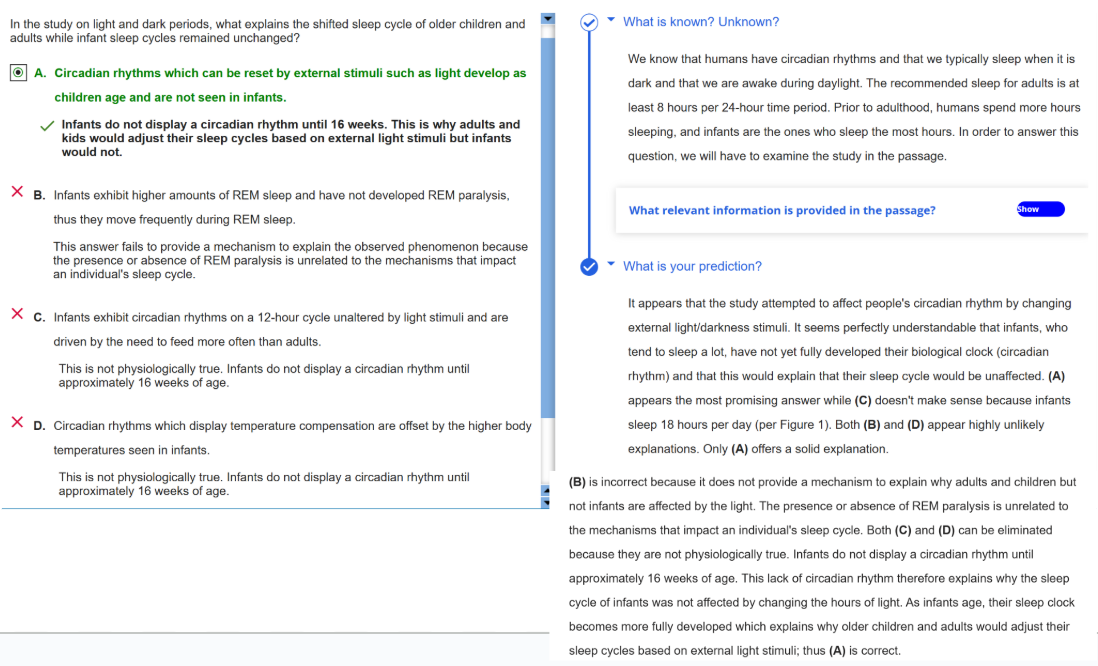Choose answer D about temperature compensation

292,425
